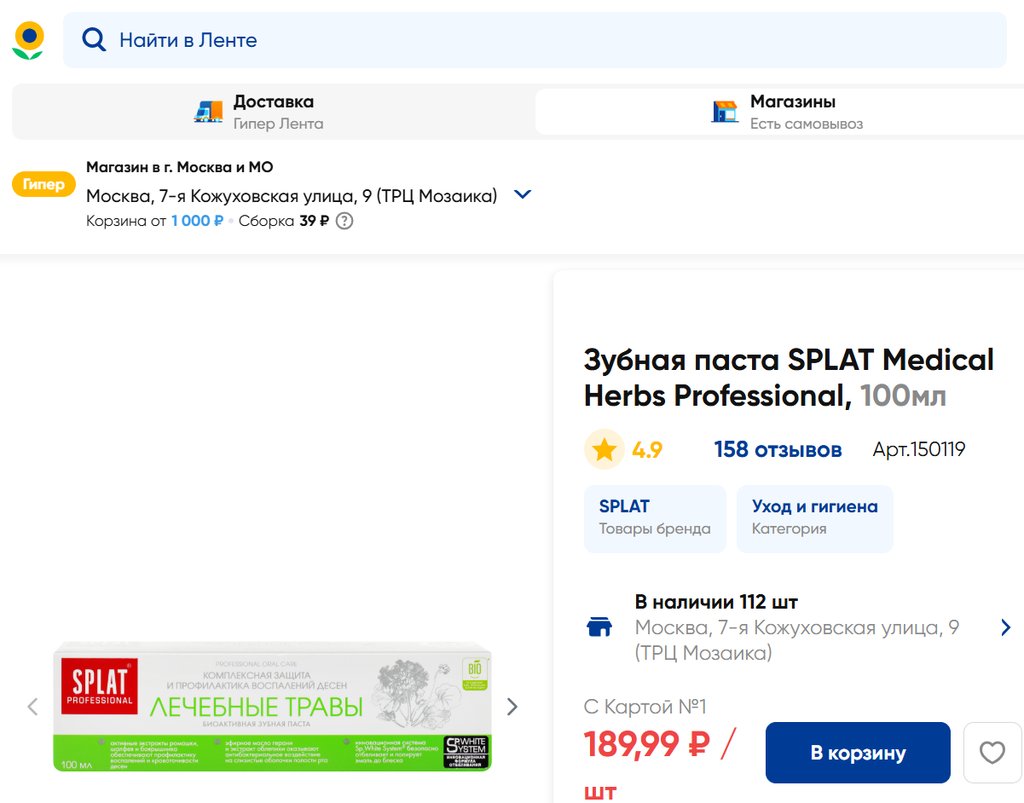1024x803 pixels.
Task: Click the blue store availability icon
Action: click(x=600, y=627)
